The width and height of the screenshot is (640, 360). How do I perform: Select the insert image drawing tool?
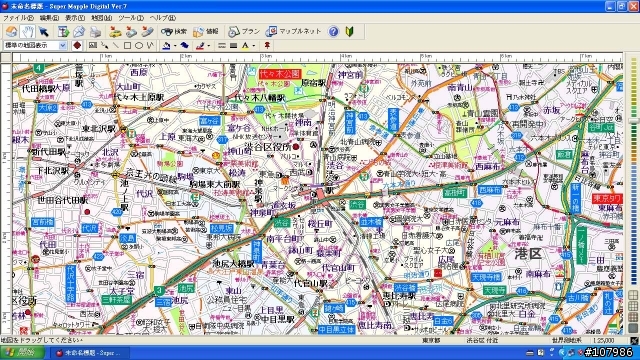(93, 45)
